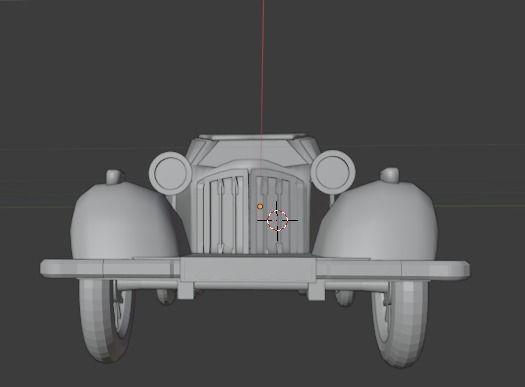Select the orange object origin dot

click(260, 206)
